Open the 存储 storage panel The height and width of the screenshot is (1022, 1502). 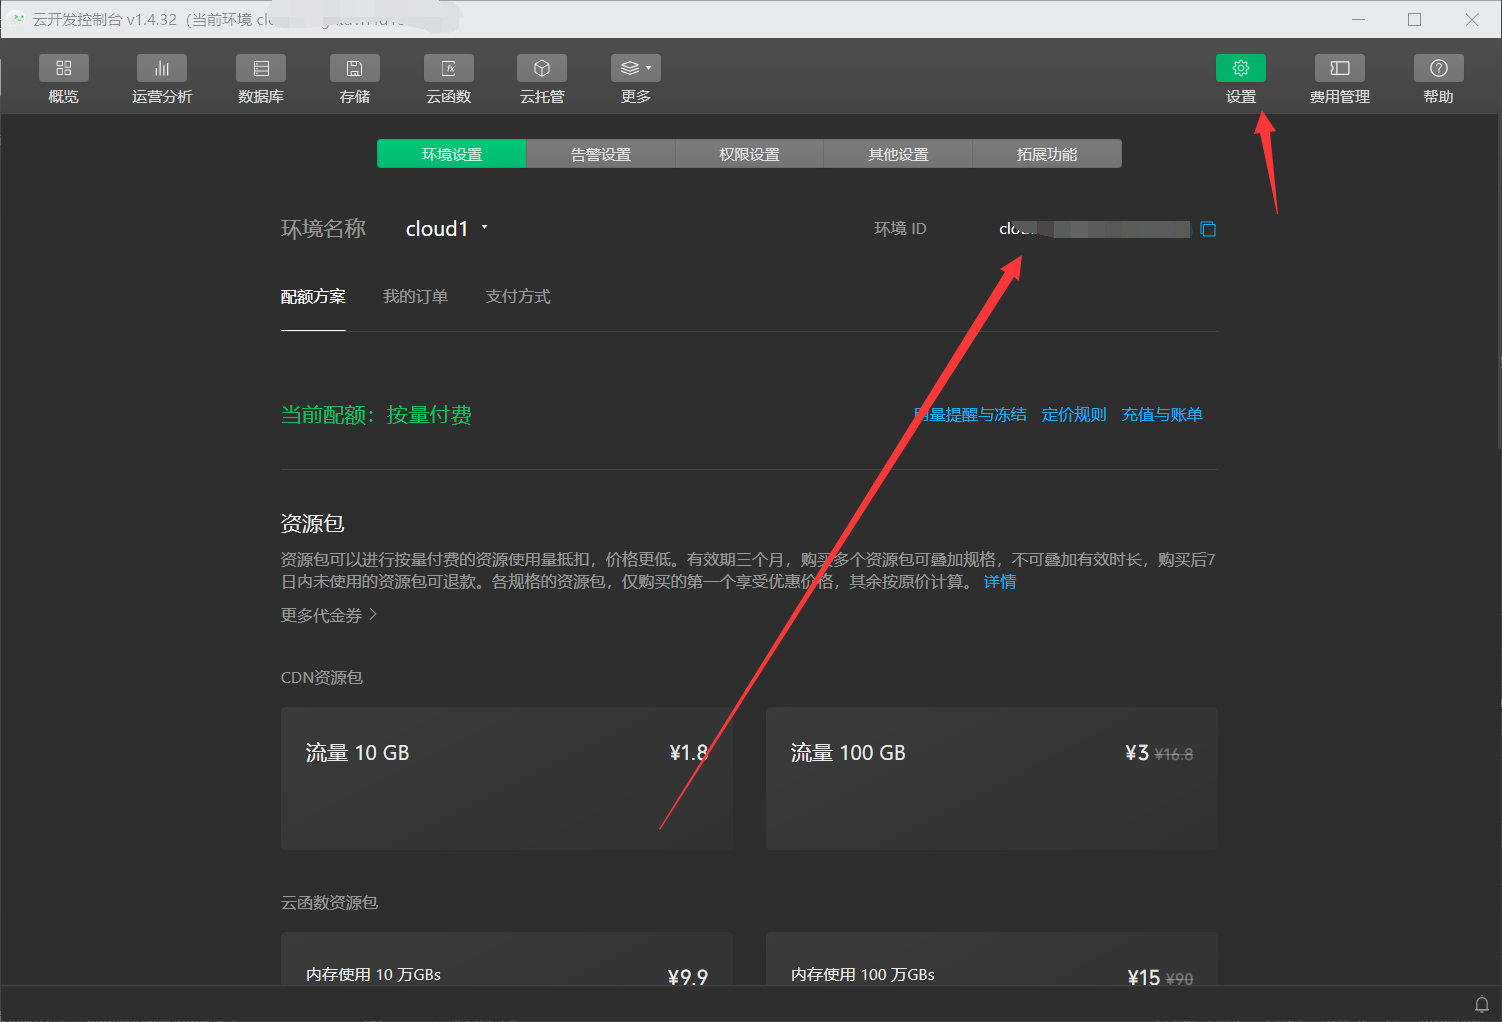pos(354,79)
